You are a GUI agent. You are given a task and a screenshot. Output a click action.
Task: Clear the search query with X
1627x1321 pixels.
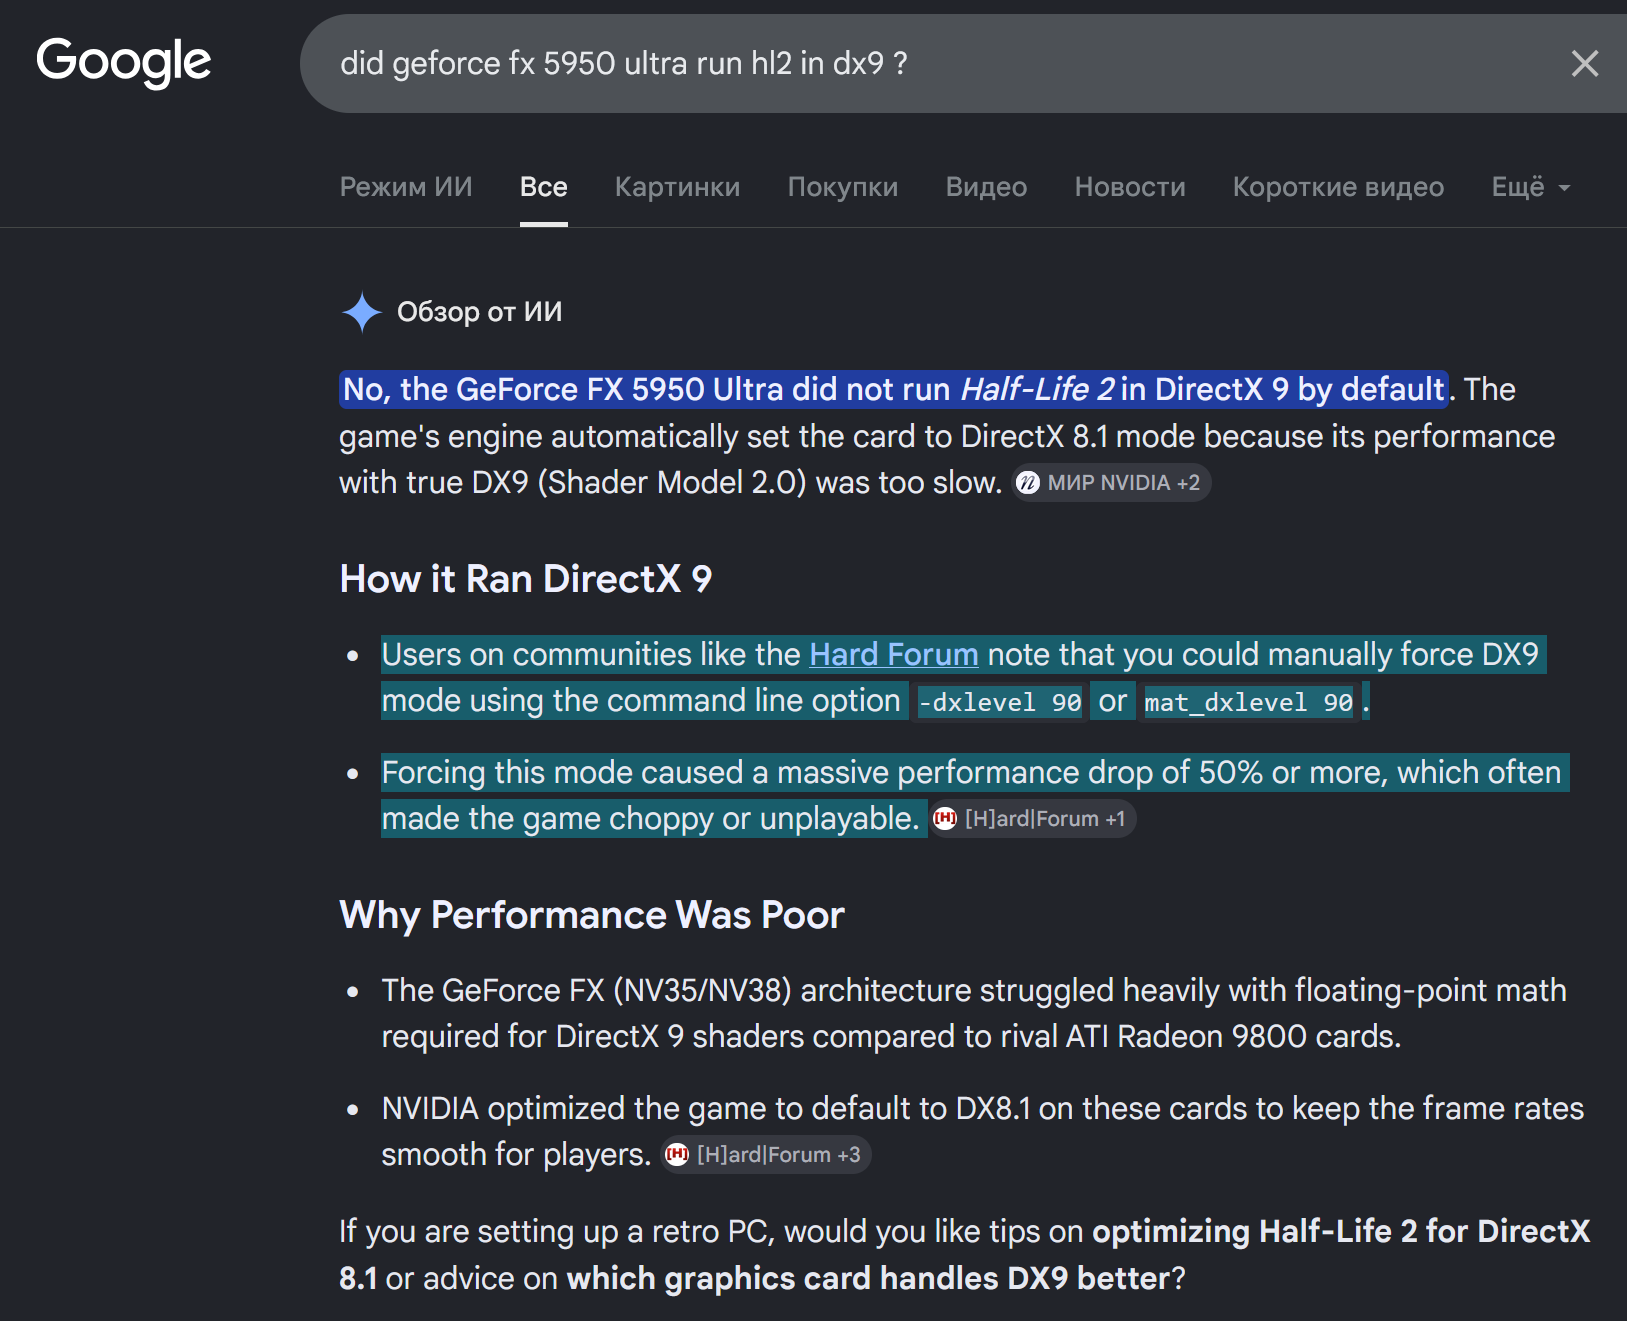(x=1584, y=64)
